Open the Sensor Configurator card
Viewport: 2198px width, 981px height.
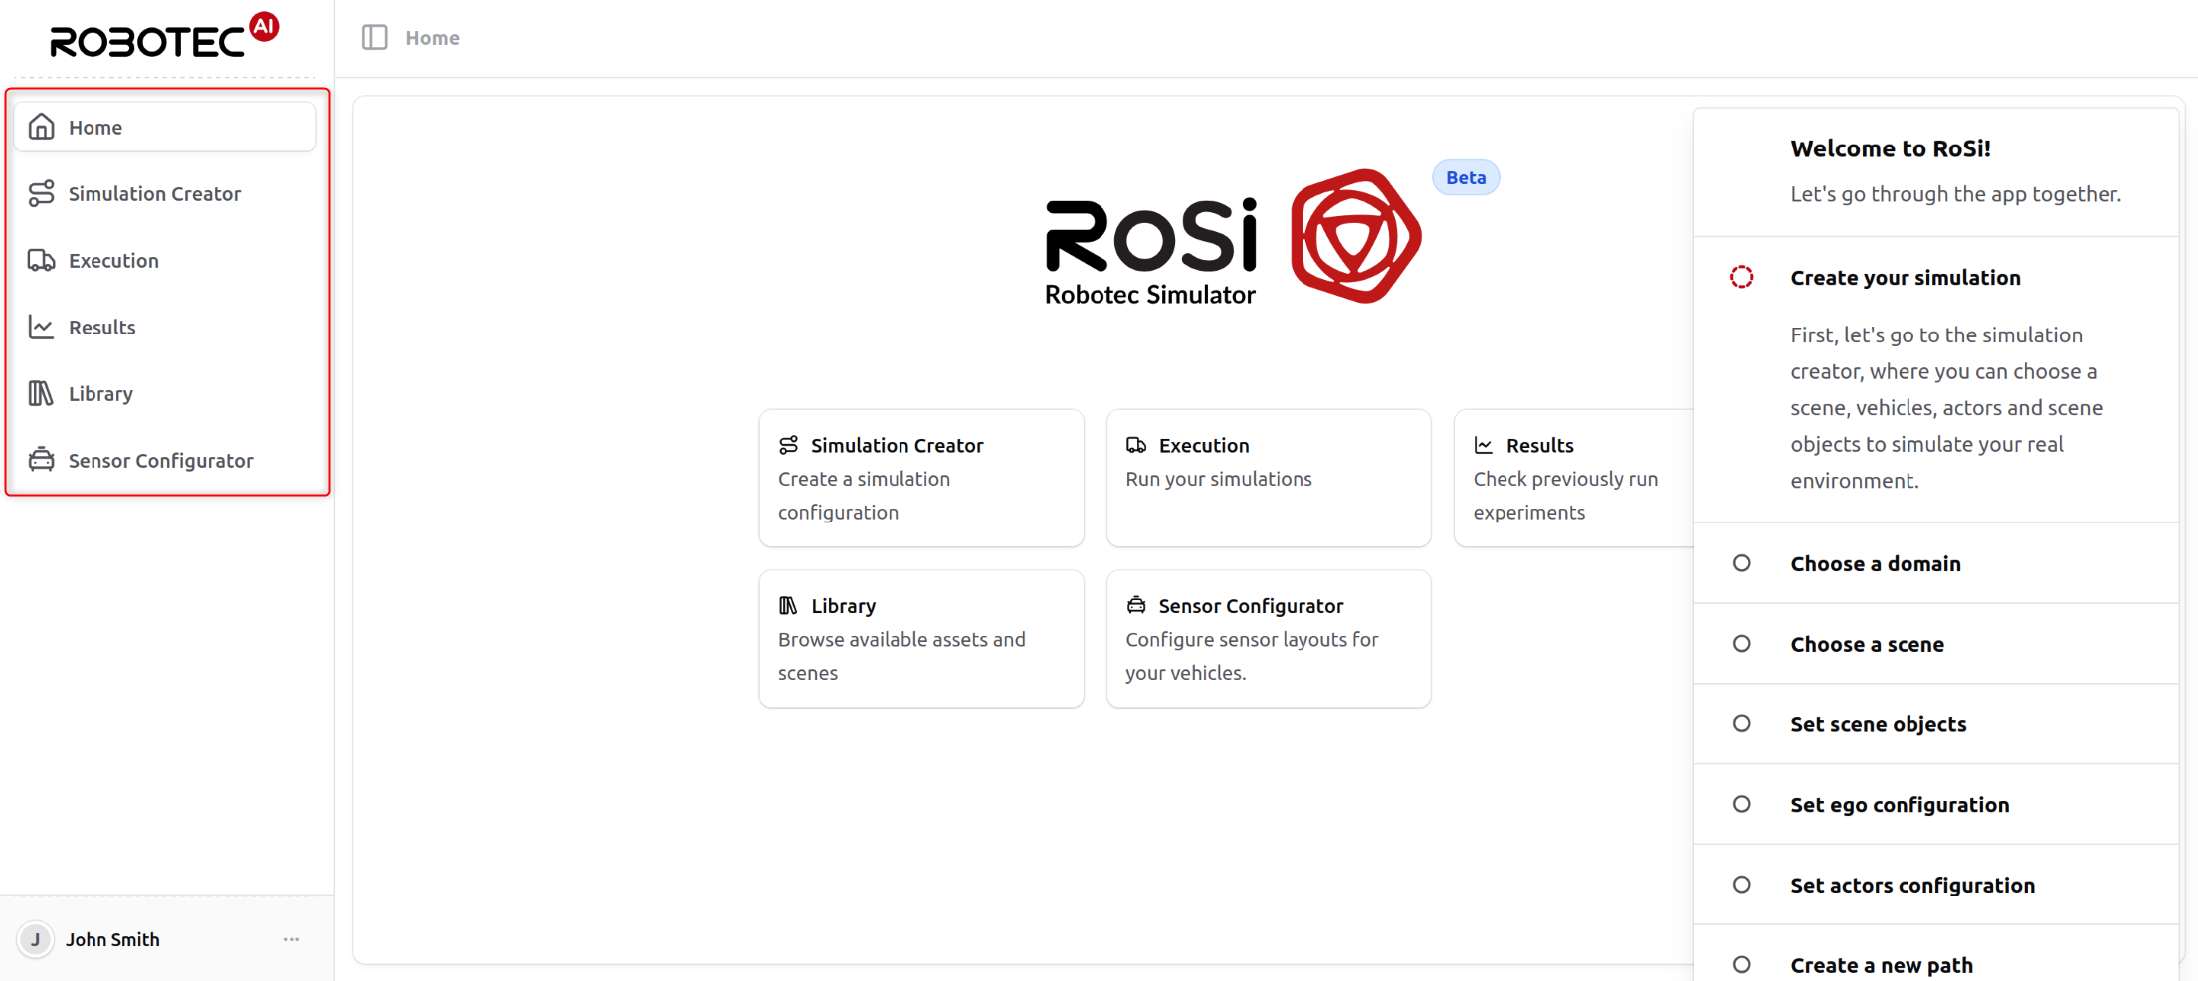[1268, 639]
